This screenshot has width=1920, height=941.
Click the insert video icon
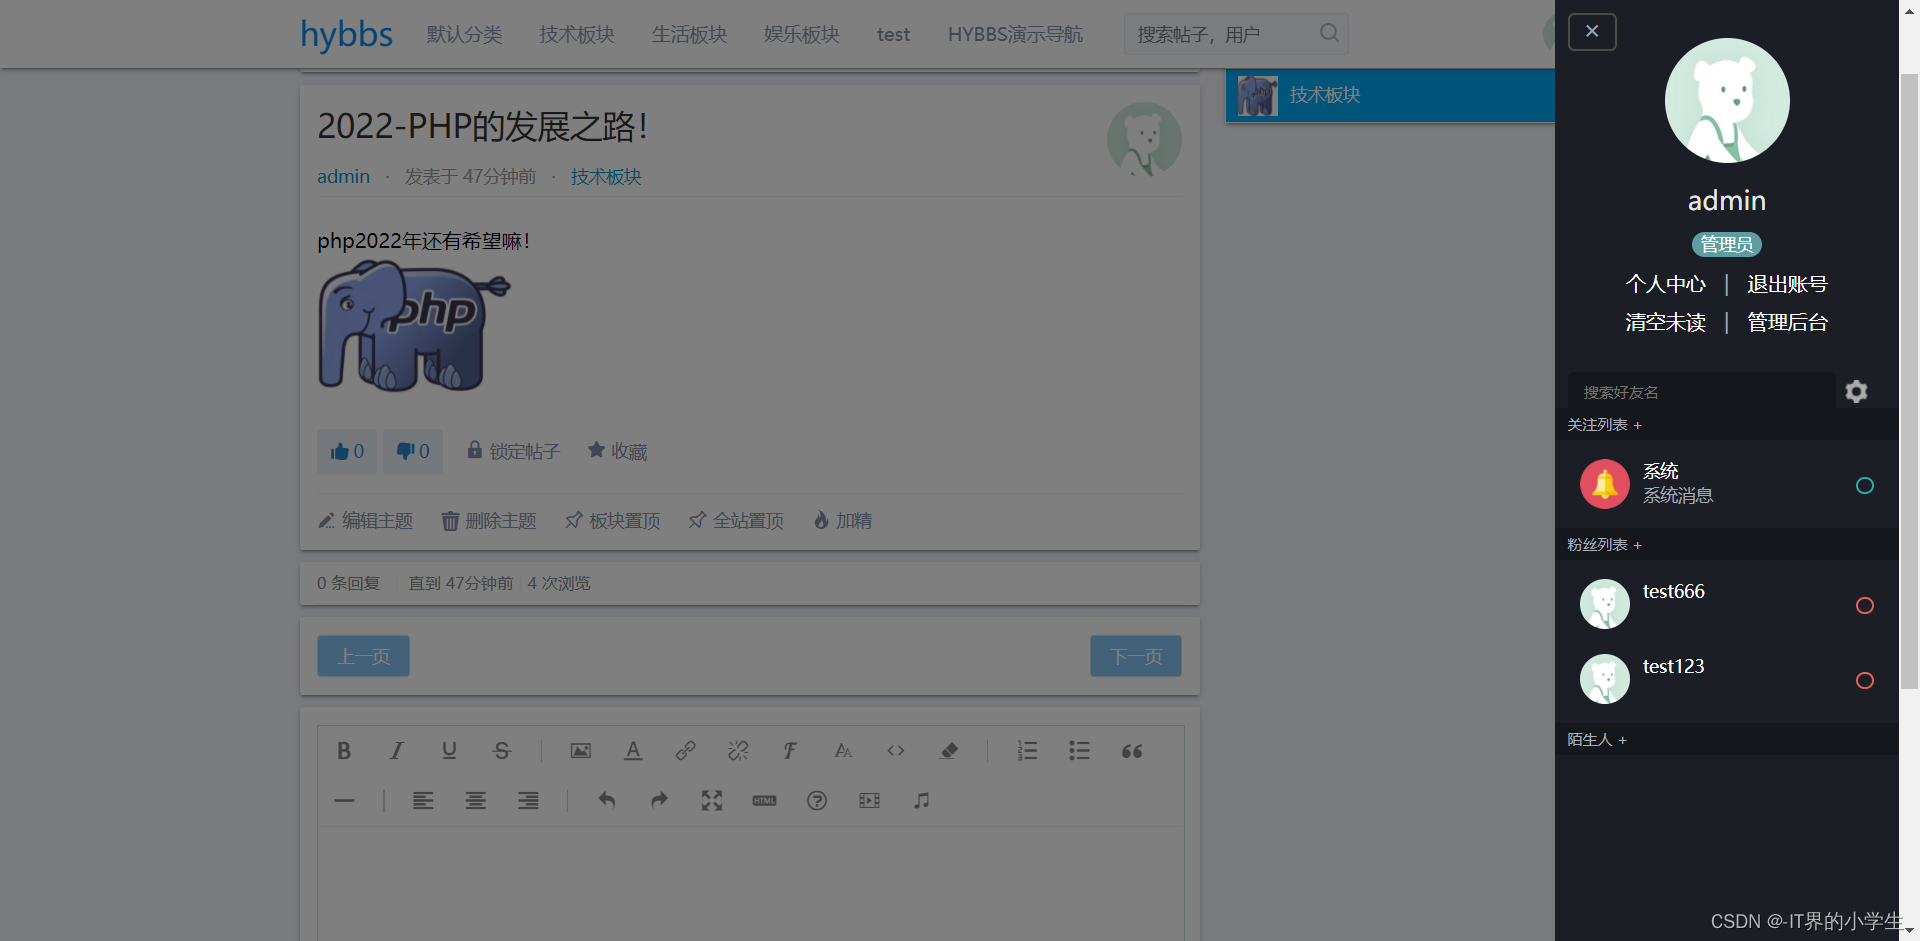[x=870, y=801]
